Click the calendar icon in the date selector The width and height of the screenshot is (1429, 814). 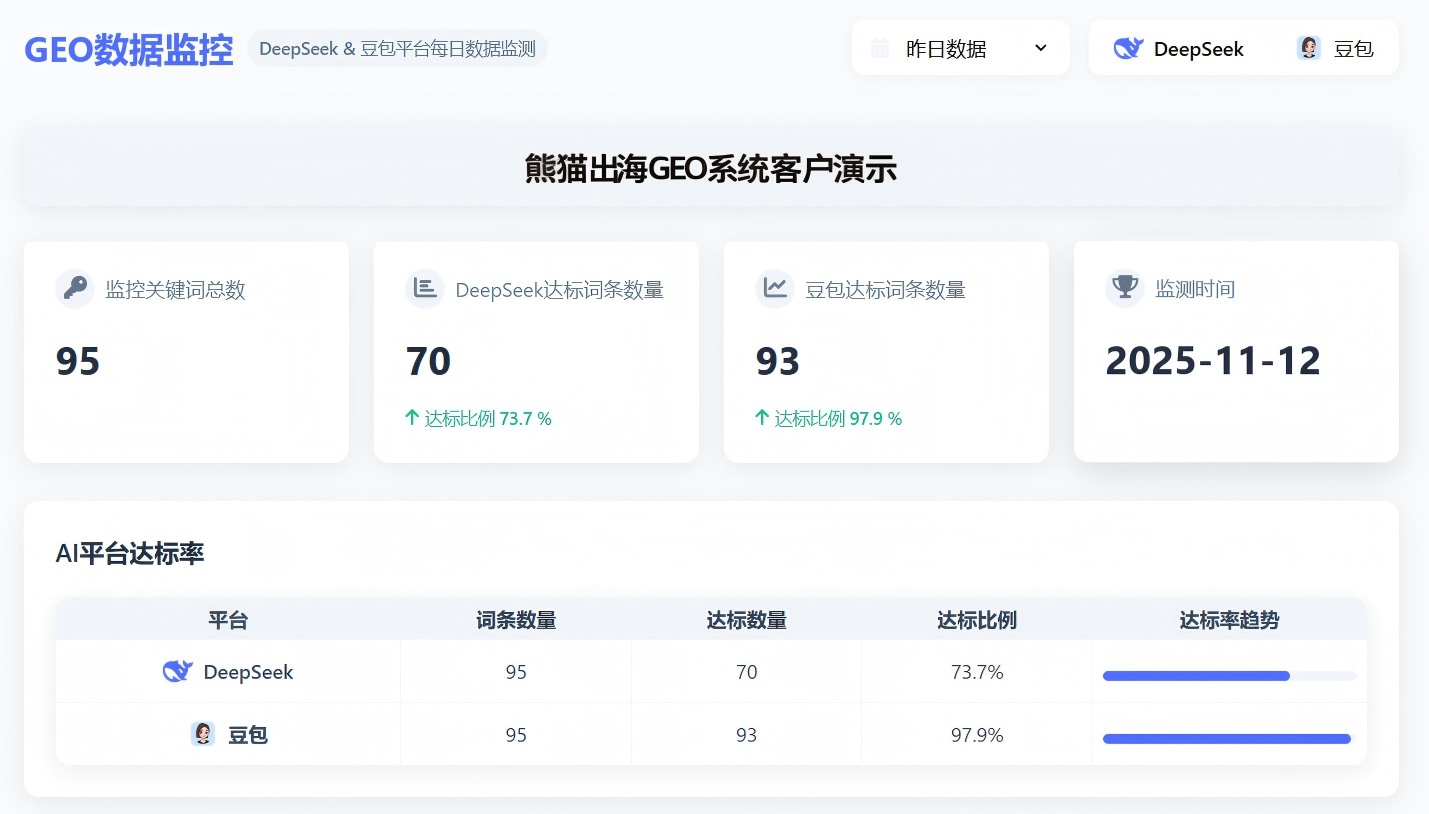coord(880,48)
